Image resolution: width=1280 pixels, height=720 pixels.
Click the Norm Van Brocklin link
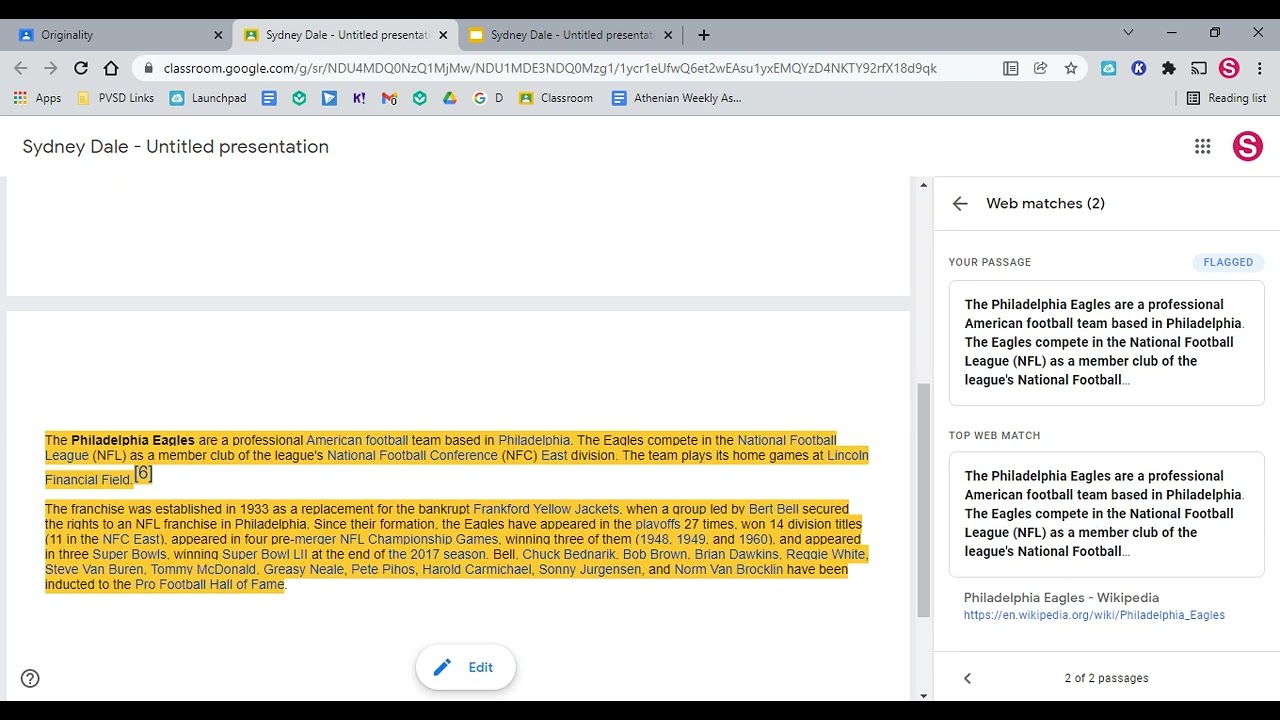click(x=728, y=569)
